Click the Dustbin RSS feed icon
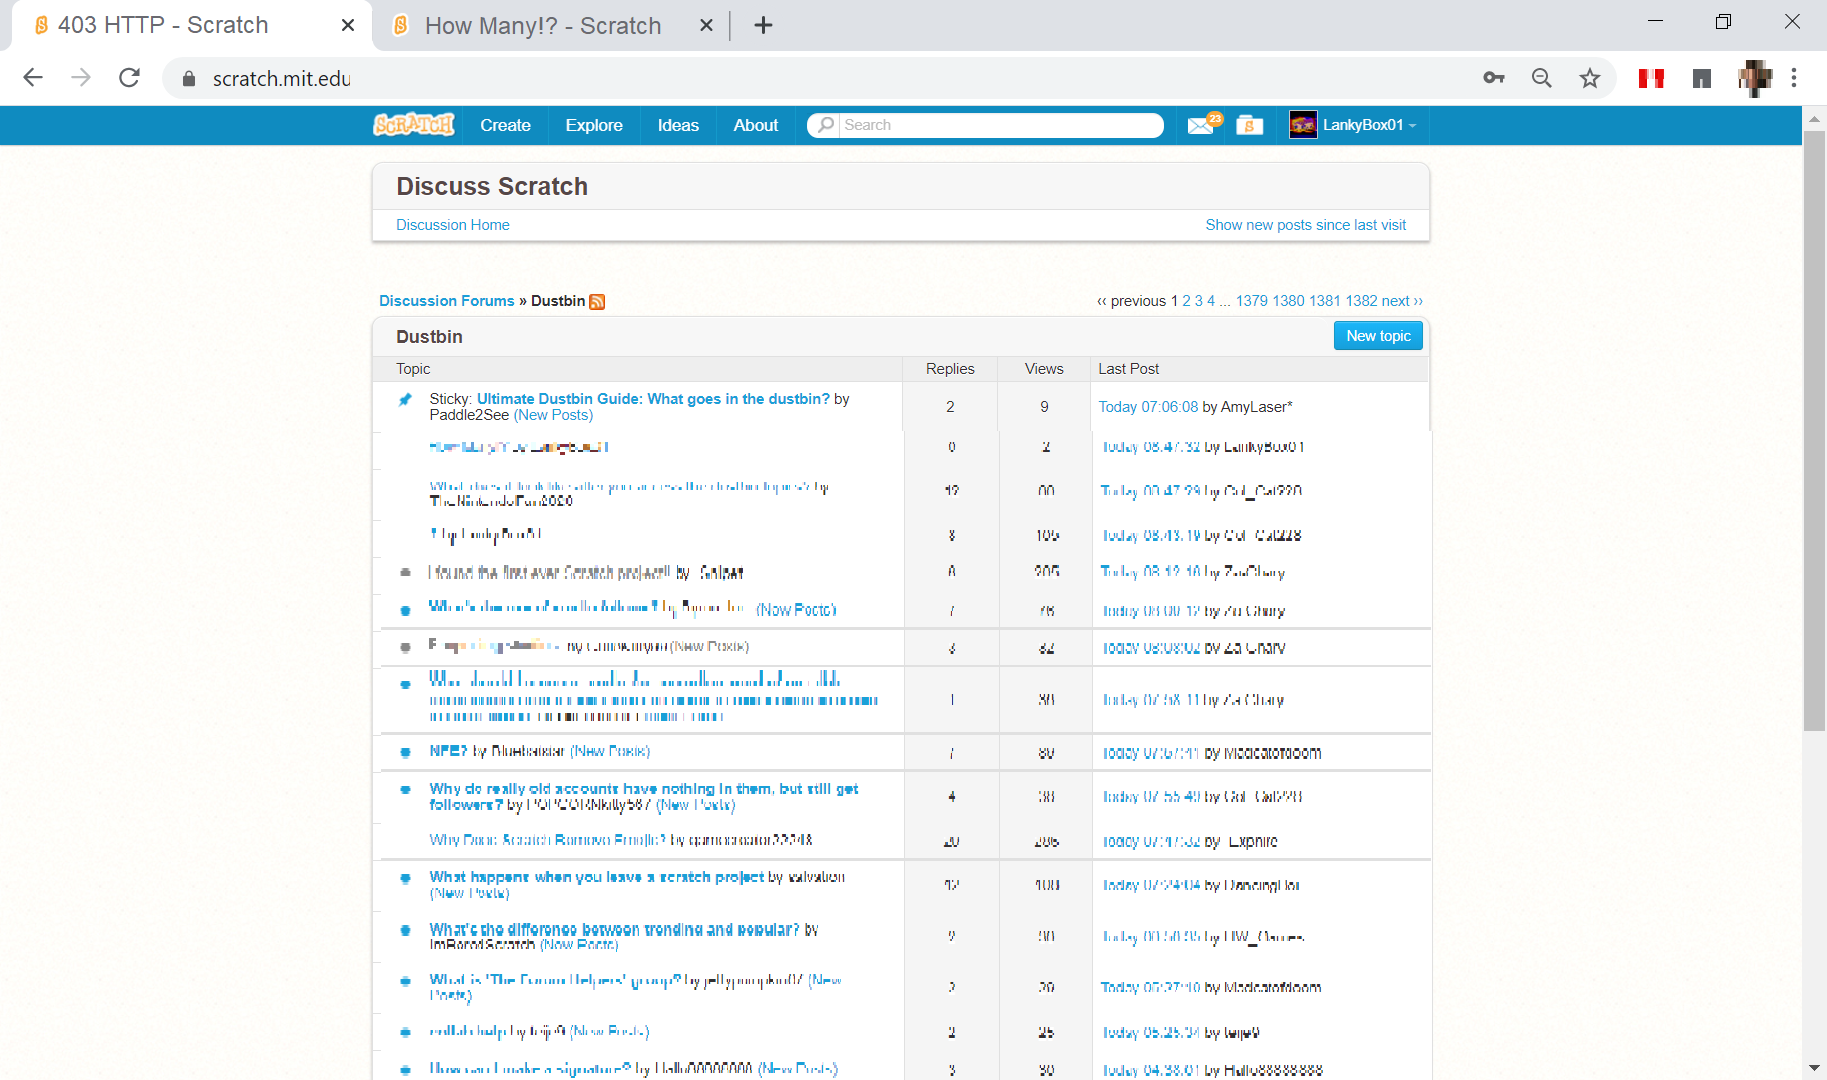This screenshot has height=1080, width=1827. tap(597, 302)
